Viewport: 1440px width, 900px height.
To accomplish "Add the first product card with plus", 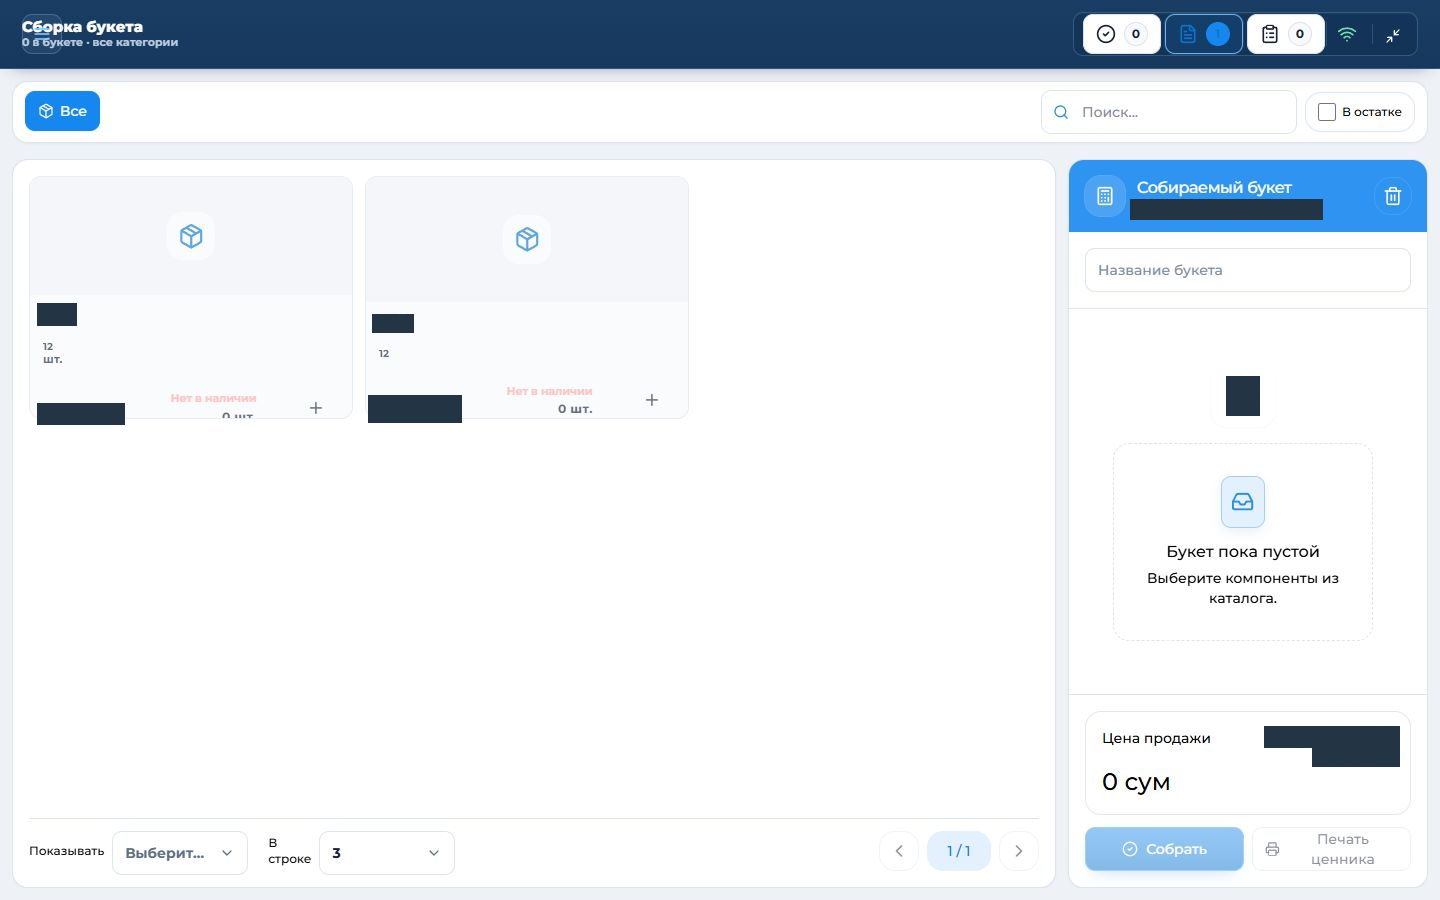I will pos(316,408).
